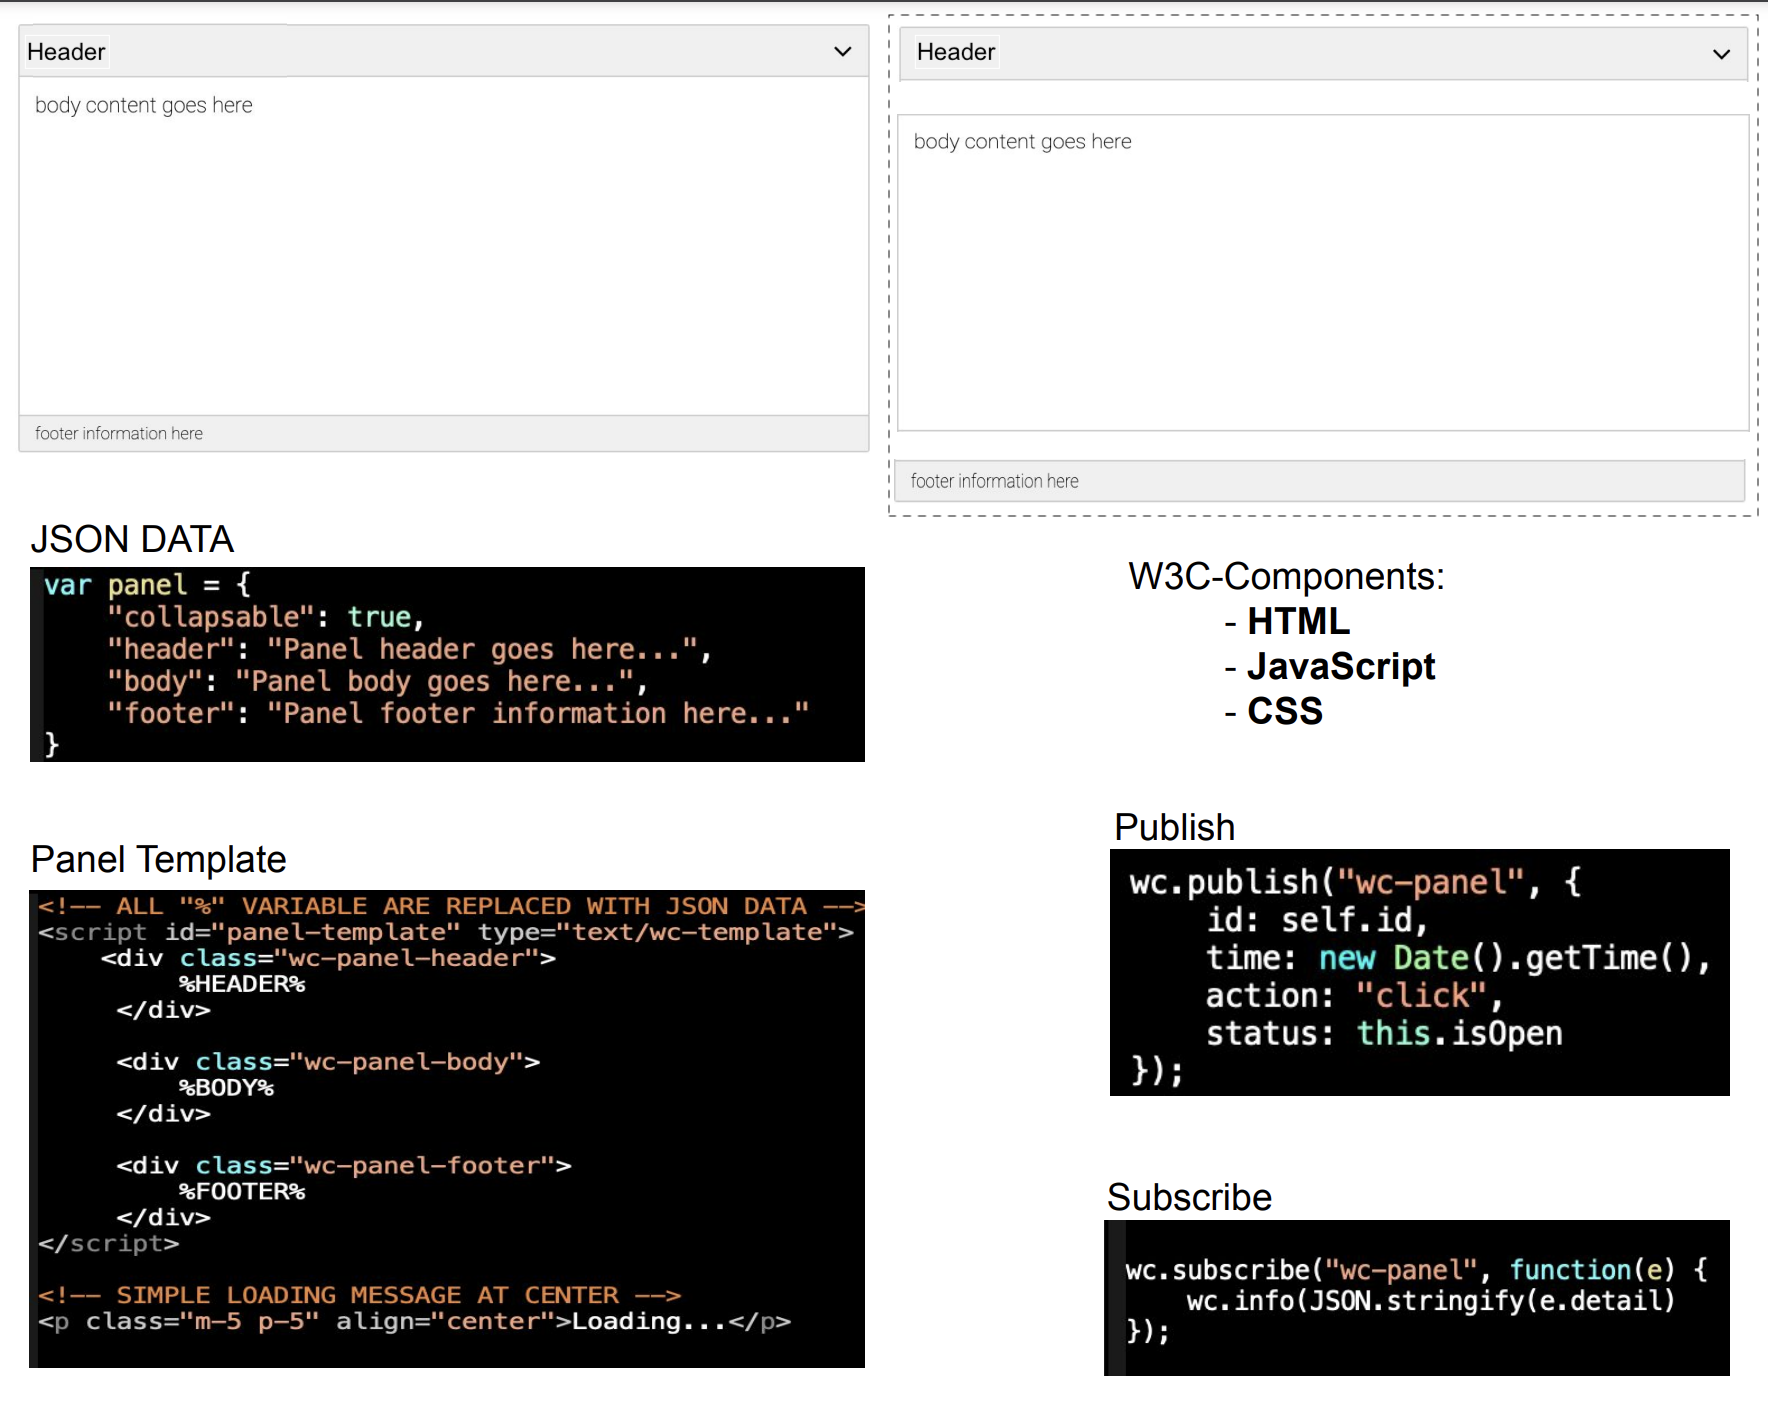The width and height of the screenshot is (1768, 1402).
Task: Click the 'ALL "%" VARIABLE ARE REPLACED' comment
Action: [451, 906]
